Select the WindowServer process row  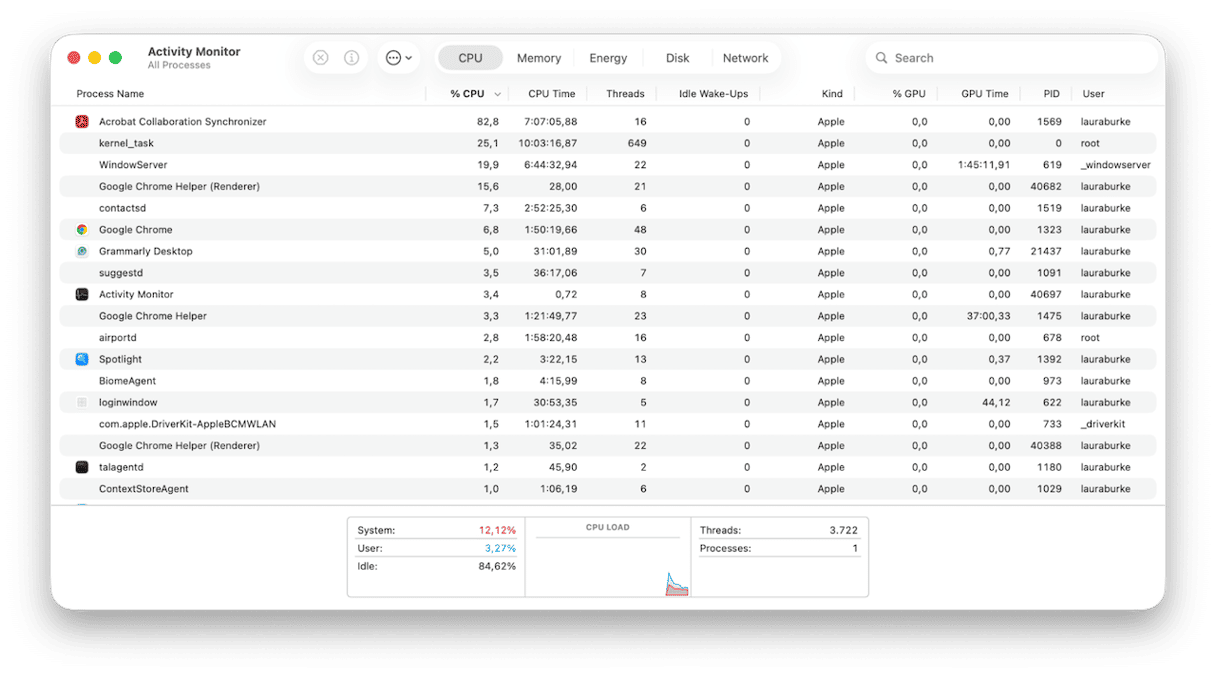[300, 164]
